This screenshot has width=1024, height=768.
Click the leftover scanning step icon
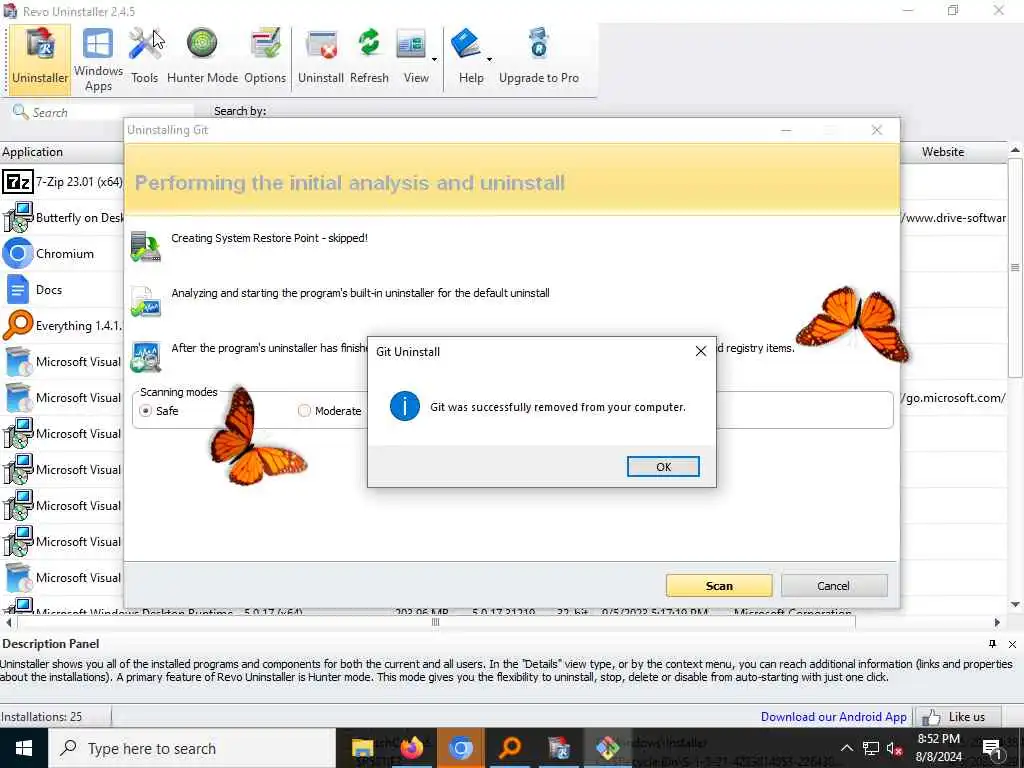tap(146, 356)
